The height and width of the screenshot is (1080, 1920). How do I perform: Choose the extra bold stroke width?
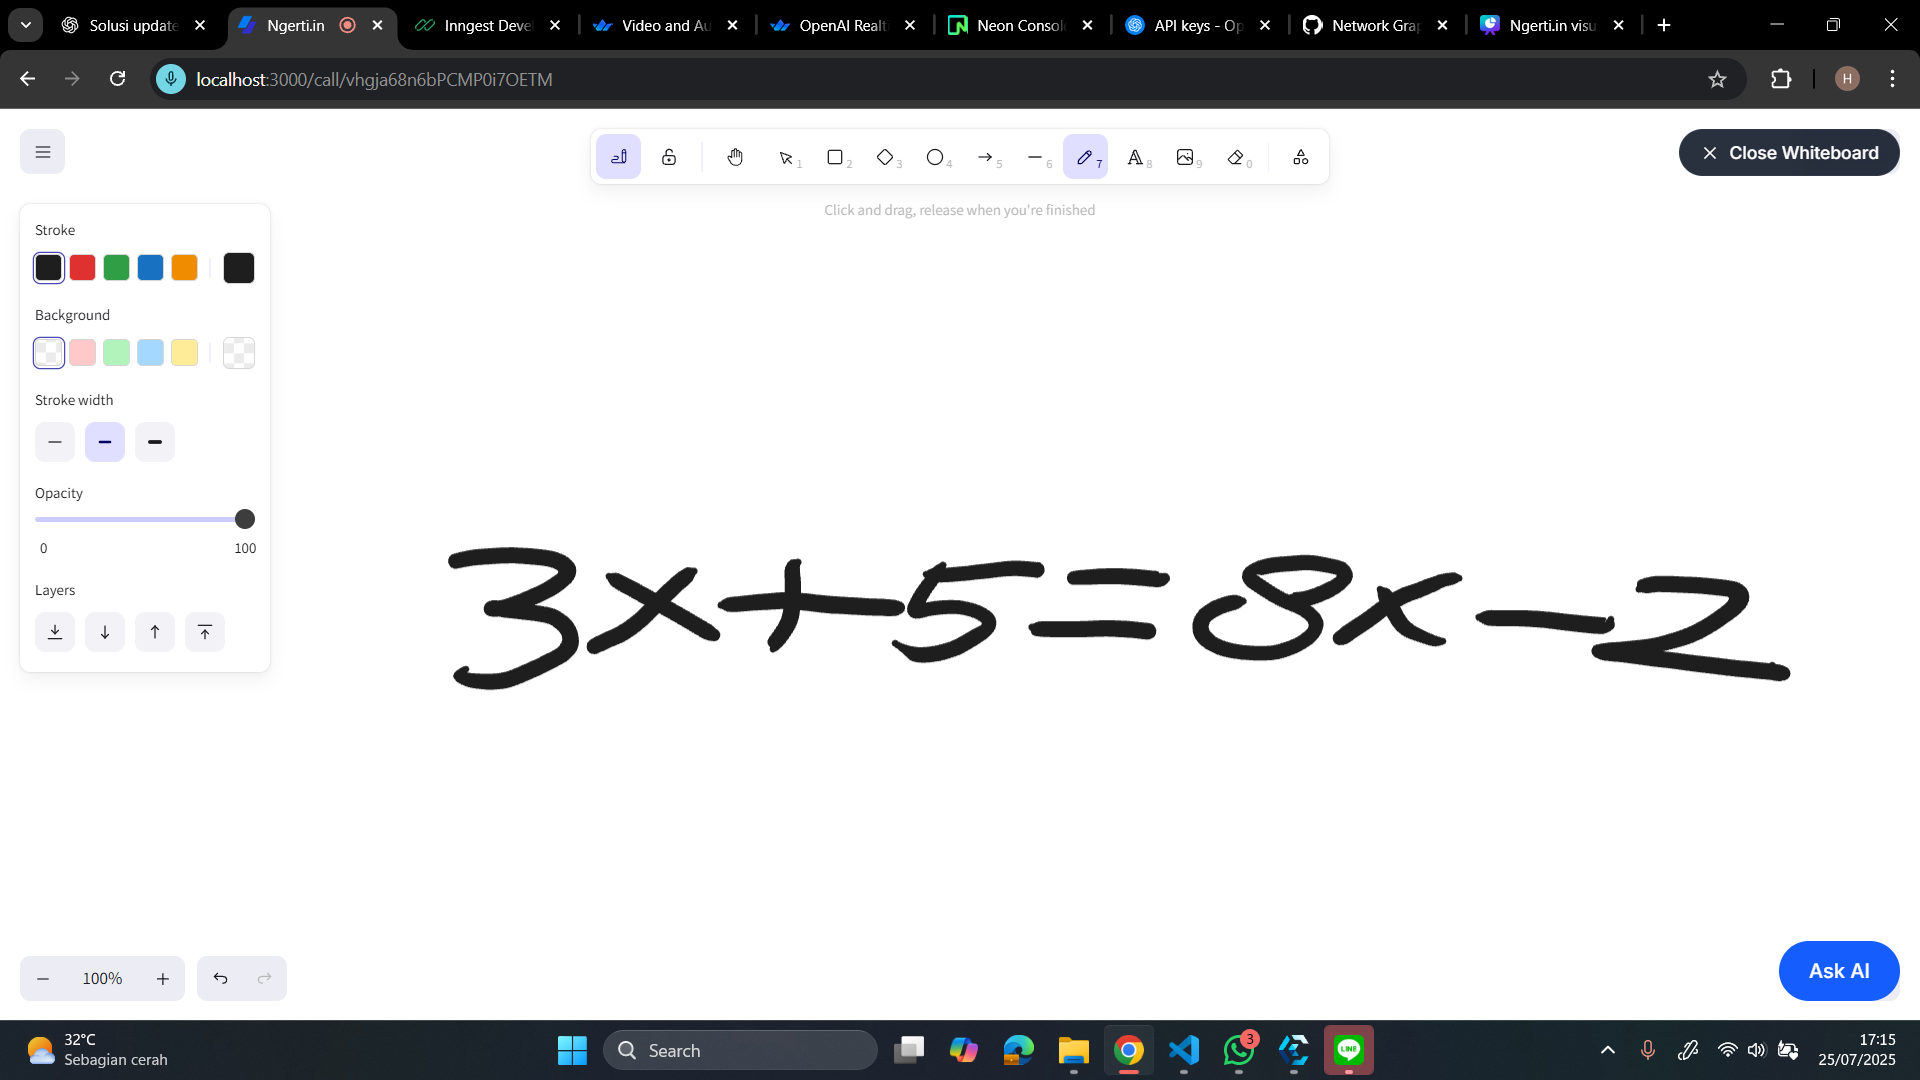(x=155, y=442)
